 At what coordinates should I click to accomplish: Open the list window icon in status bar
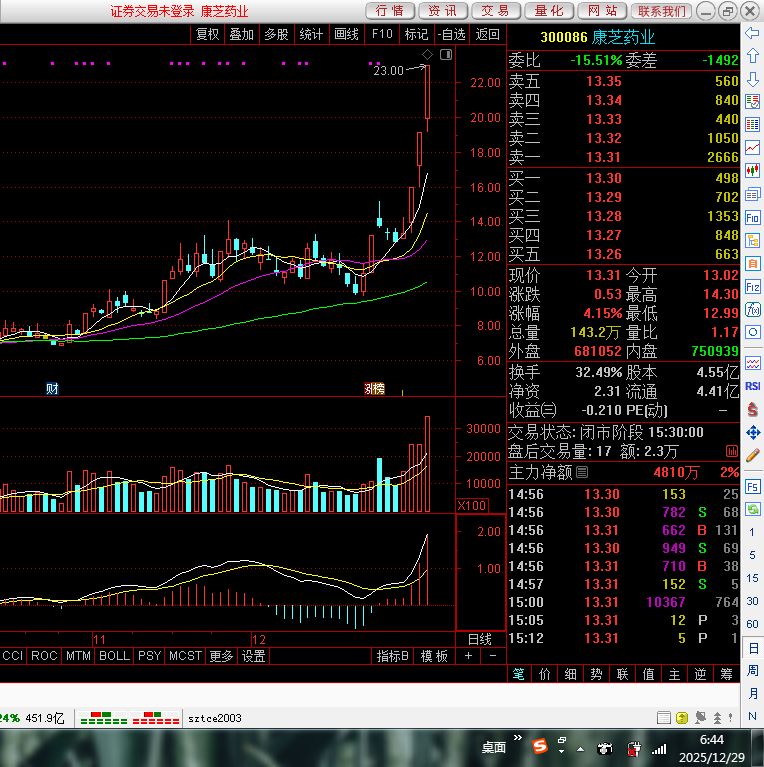click(663, 718)
